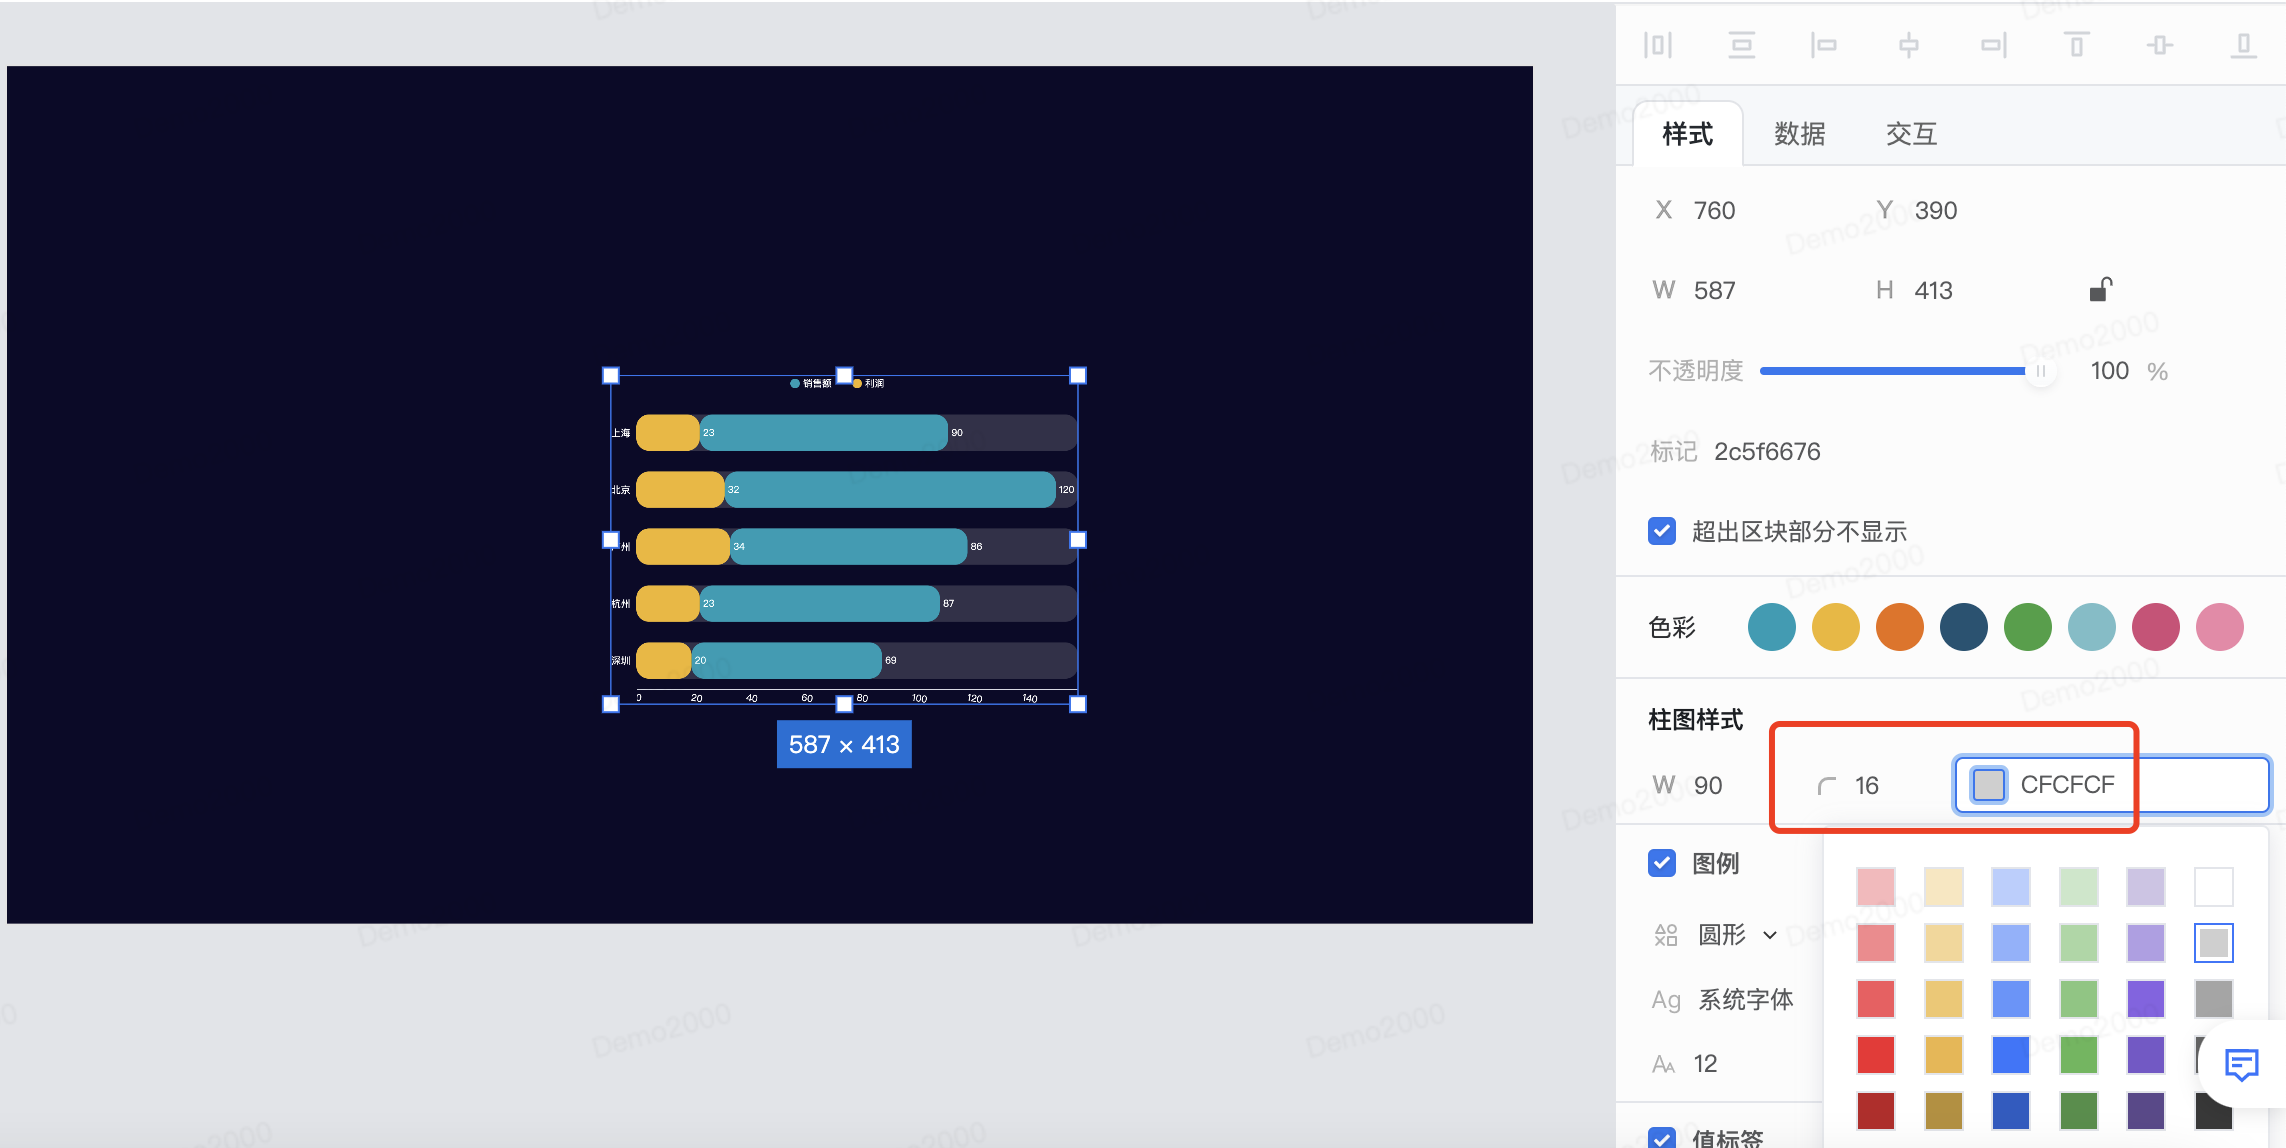Open the 系统字体 font selector

pos(1746,1000)
